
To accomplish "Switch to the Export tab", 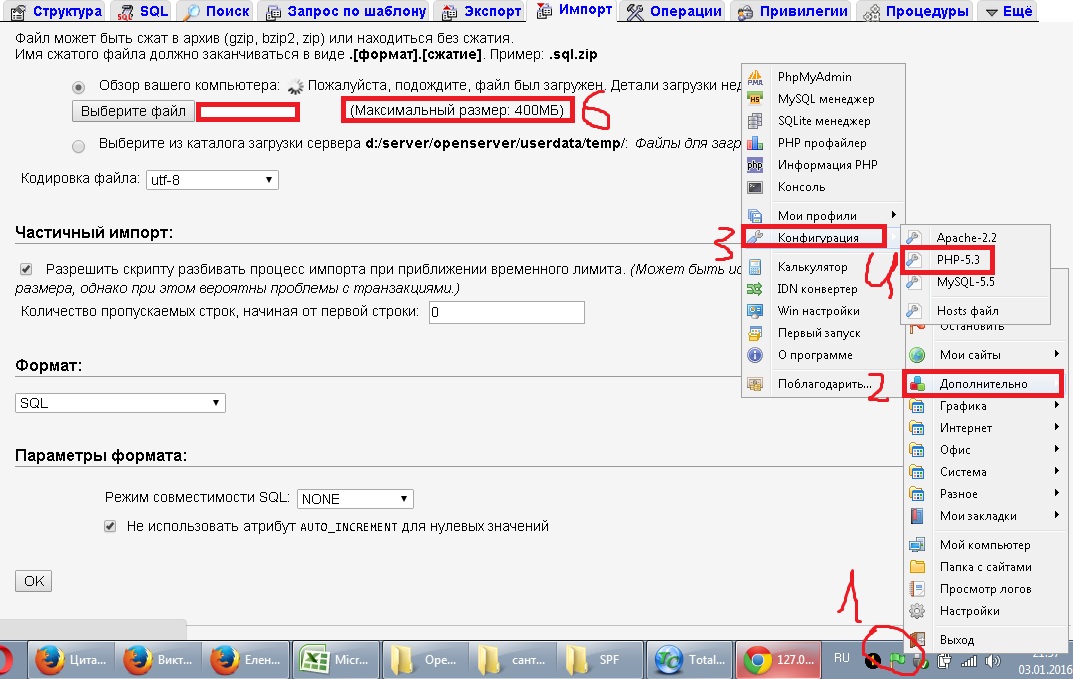I will click(483, 11).
